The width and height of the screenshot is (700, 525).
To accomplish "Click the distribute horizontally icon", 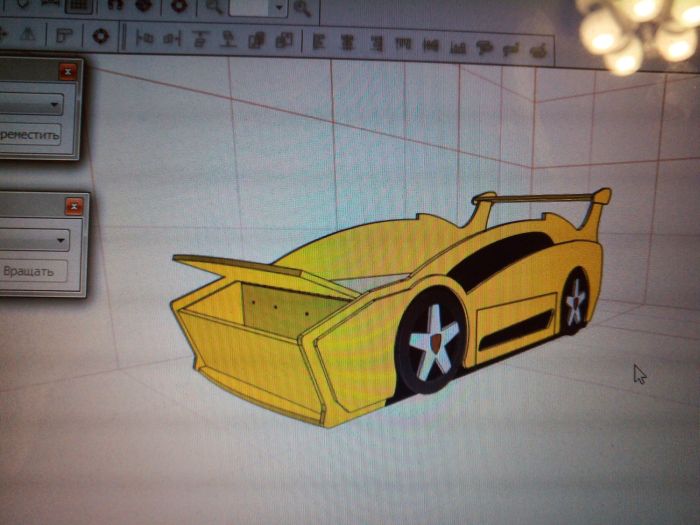I will pos(431,46).
